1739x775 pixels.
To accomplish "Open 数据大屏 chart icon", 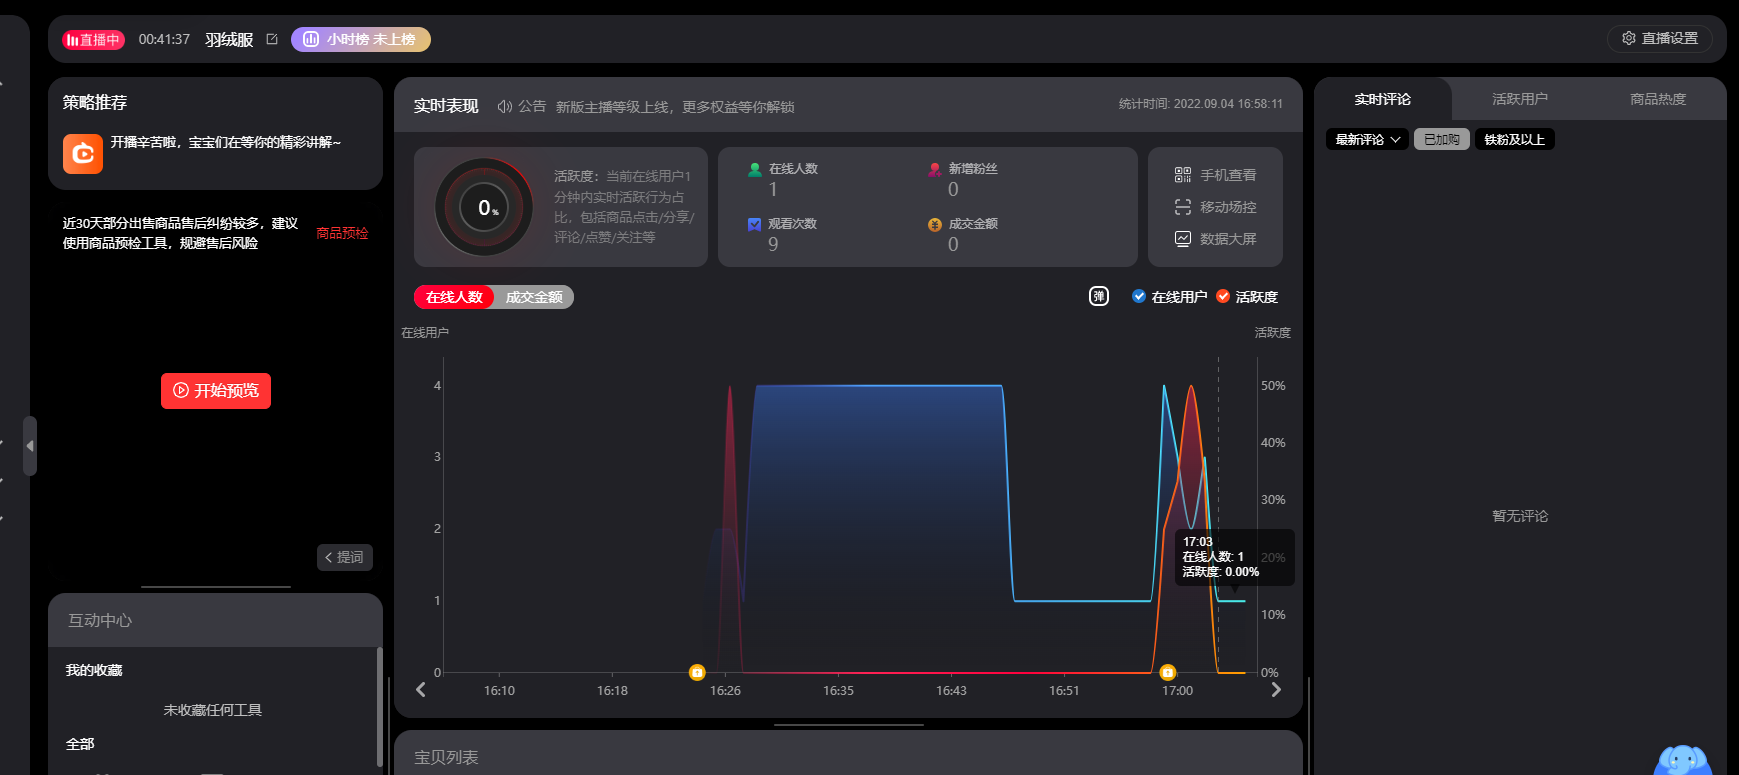I will (x=1182, y=239).
